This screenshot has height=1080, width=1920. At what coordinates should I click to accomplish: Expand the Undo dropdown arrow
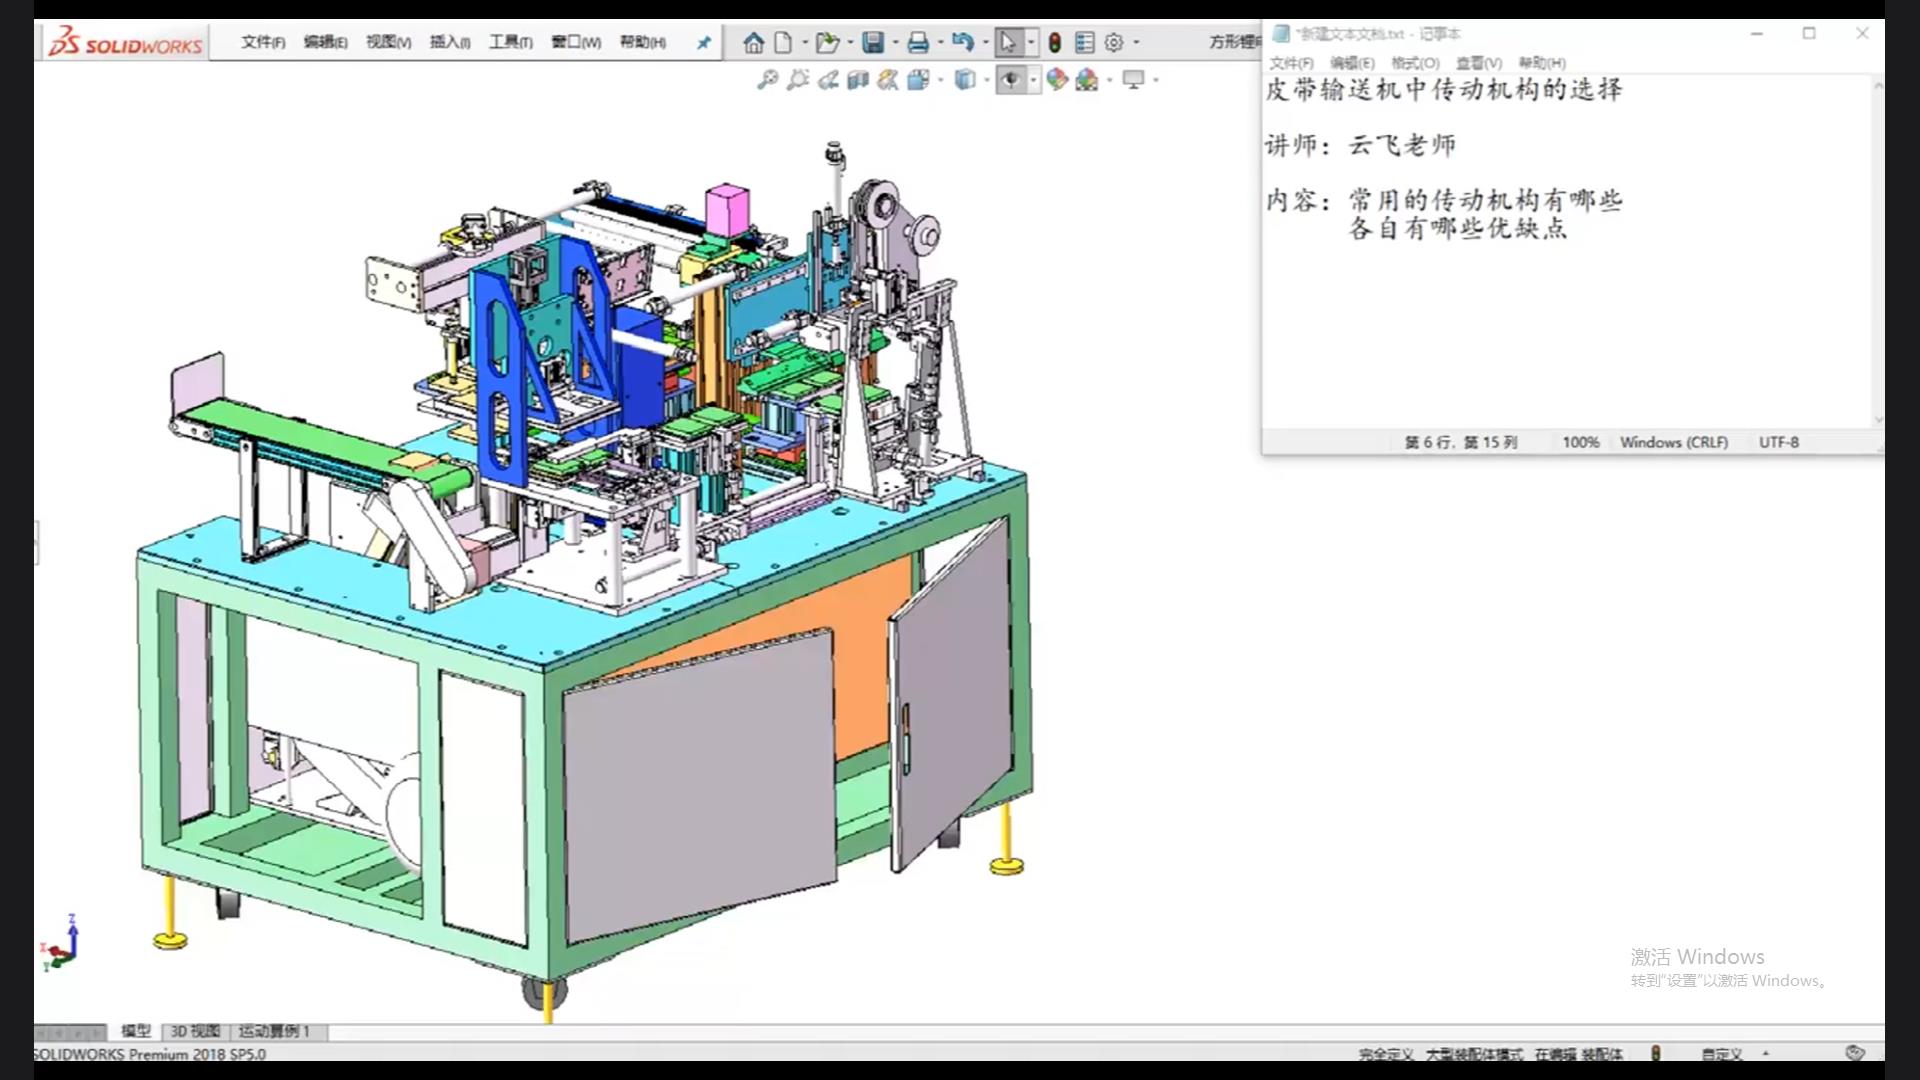(985, 42)
